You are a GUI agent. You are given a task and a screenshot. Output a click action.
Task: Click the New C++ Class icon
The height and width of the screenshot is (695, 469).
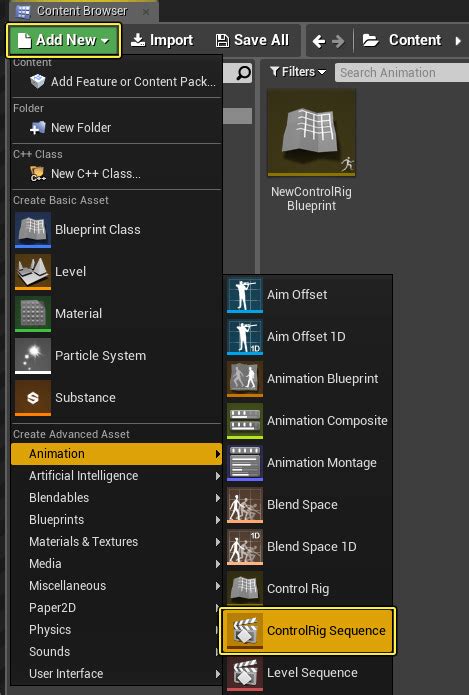[x=38, y=174]
